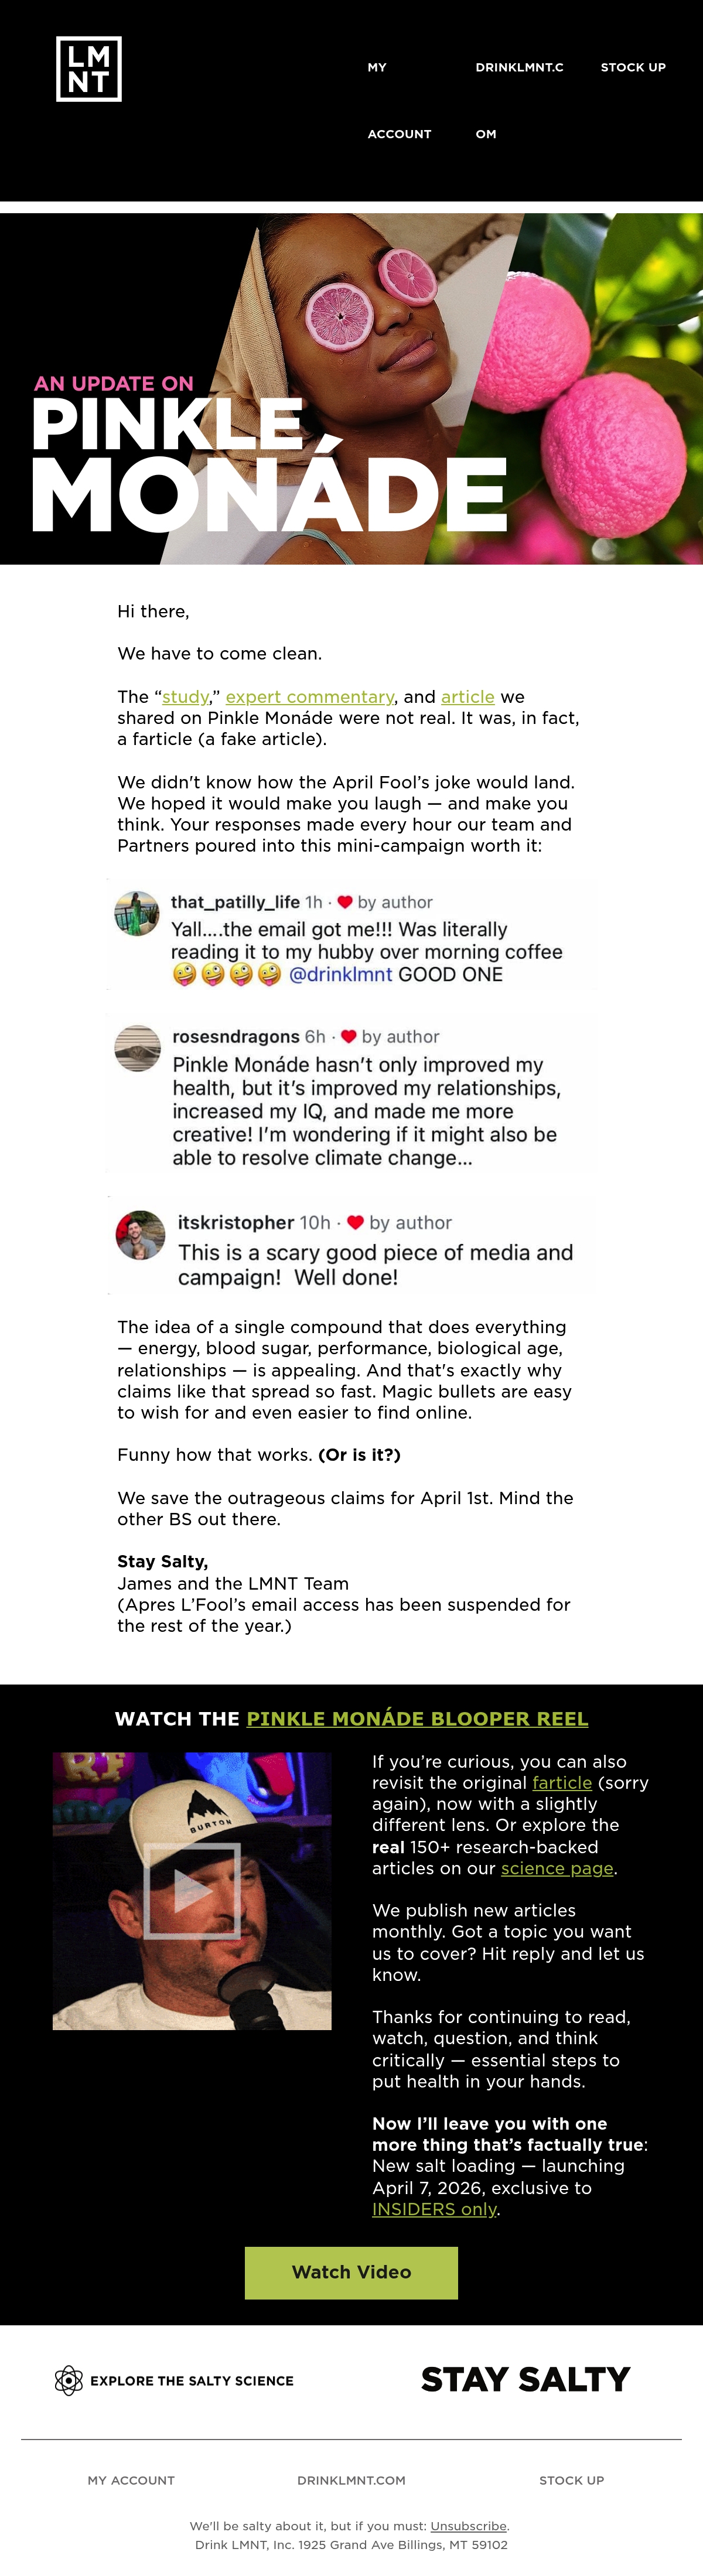This screenshot has width=703, height=2576.
Task: Click itskristopher profile avatar
Action: pos(140,1235)
